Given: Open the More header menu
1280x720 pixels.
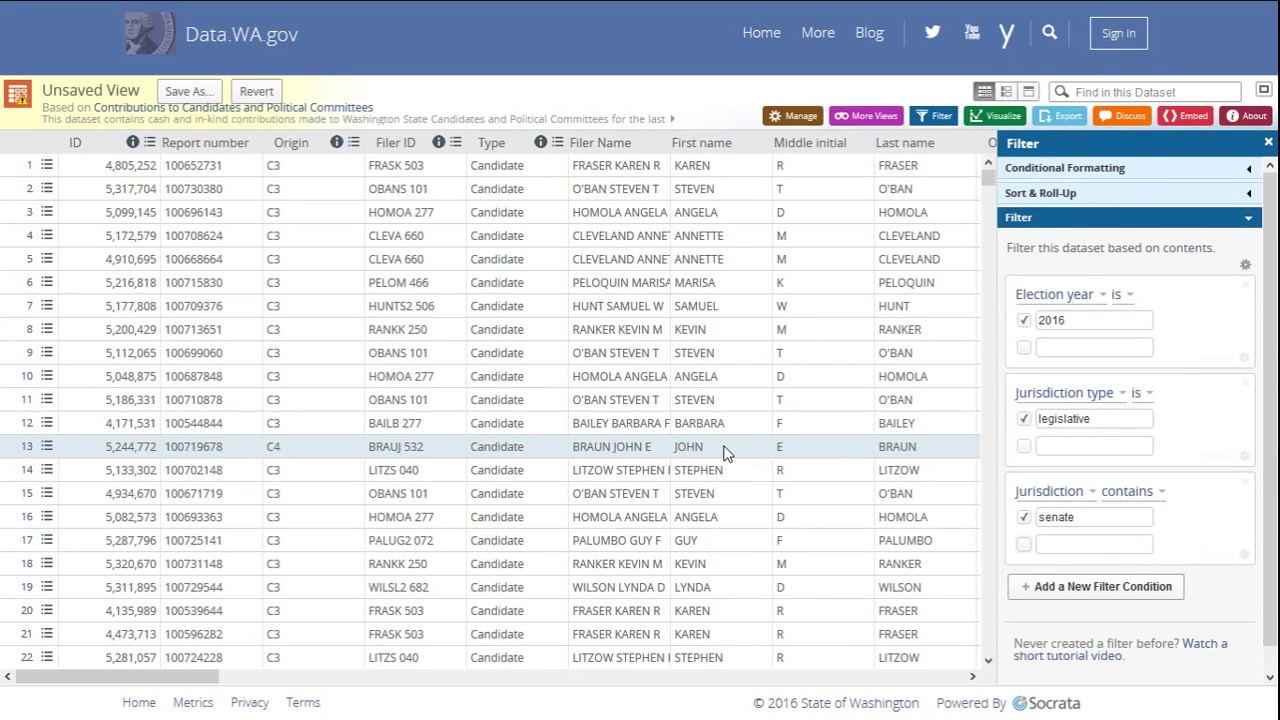Looking at the screenshot, I should (x=818, y=32).
